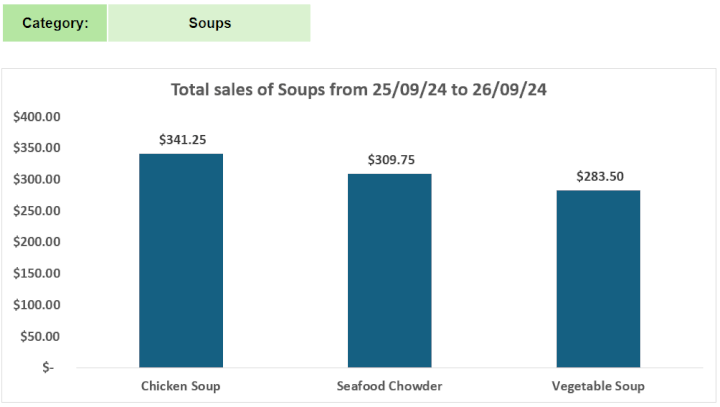Click the $100.00 value axis label
Screen dimensions: 720x407
[x=37, y=304]
